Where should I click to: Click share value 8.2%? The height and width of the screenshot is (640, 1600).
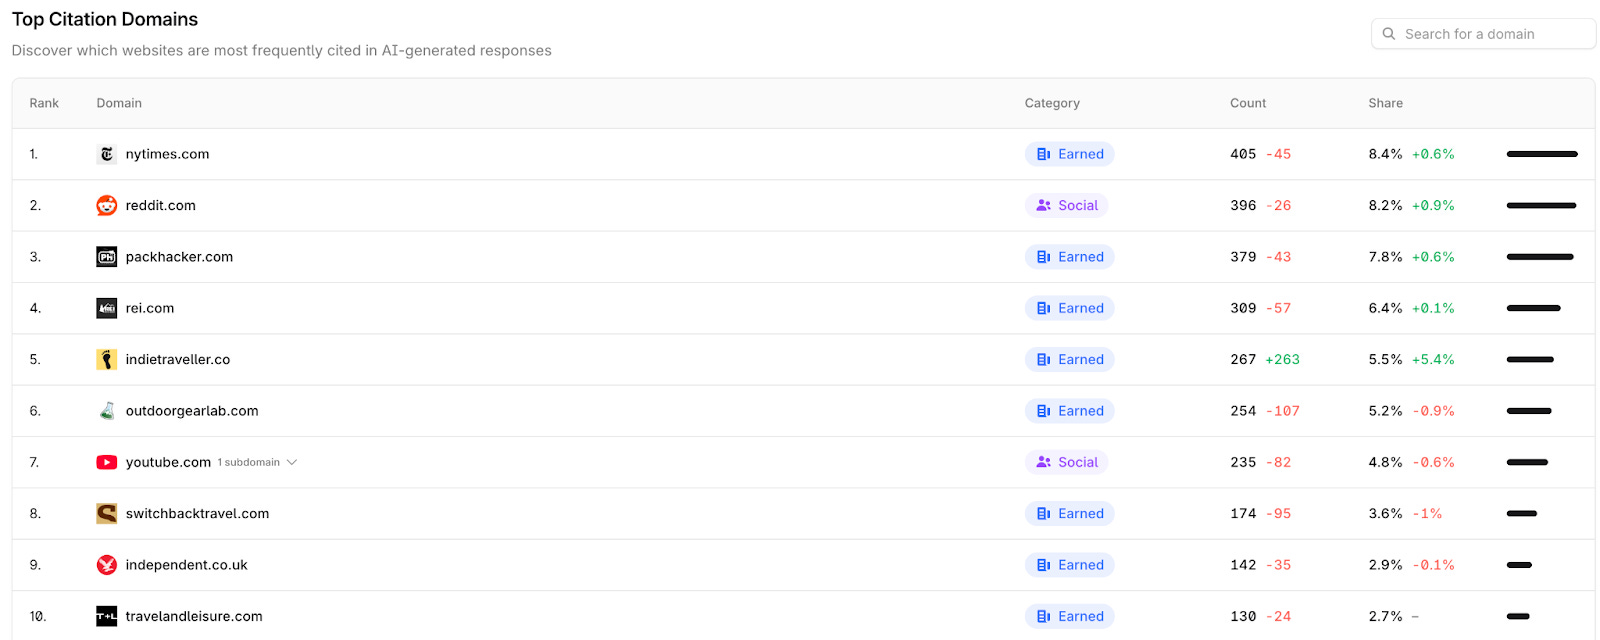click(1385, 205)
